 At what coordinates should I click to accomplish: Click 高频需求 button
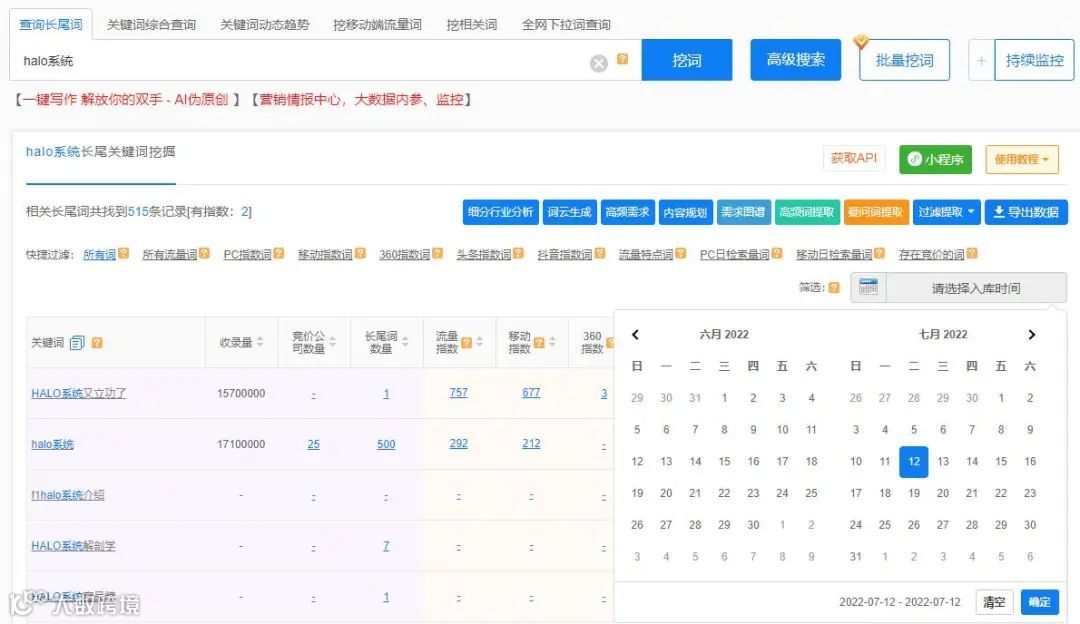pyautogui.click(x=627, y=212)
